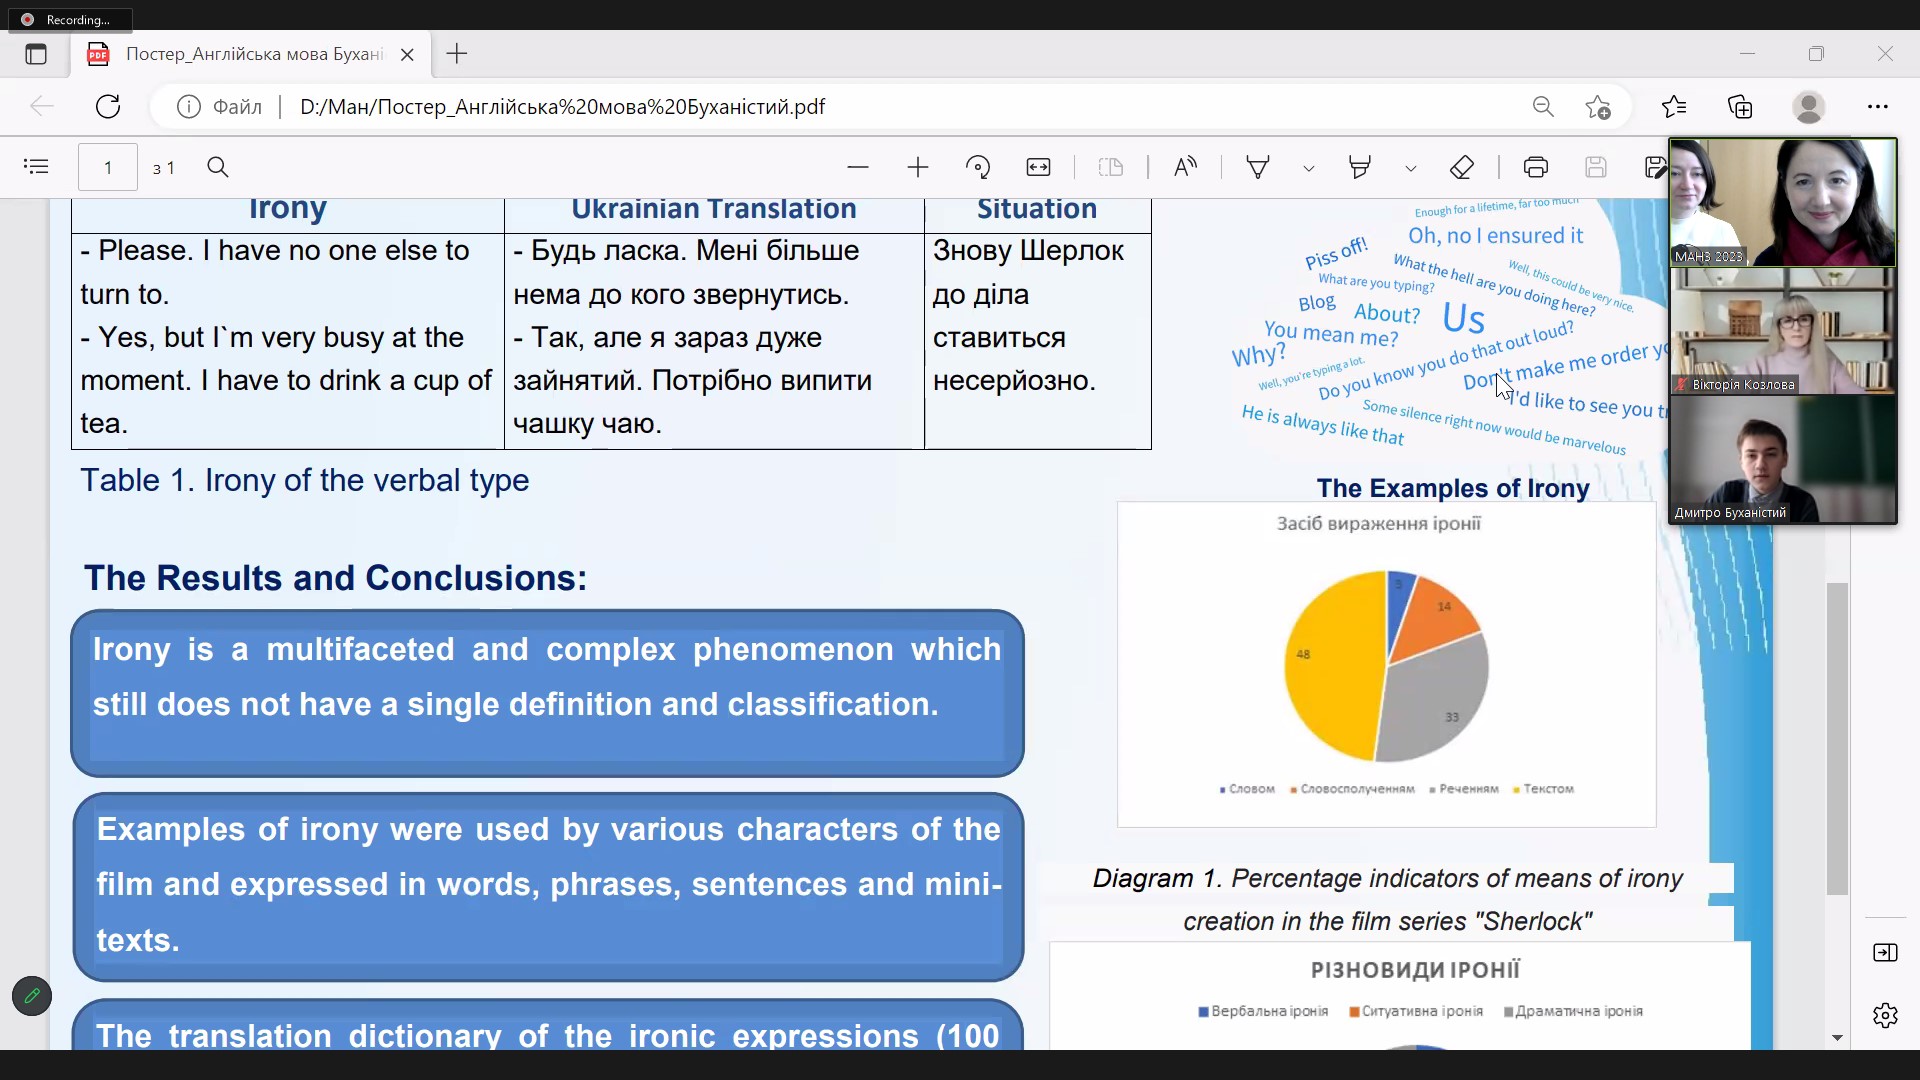The image size is (1920, 1080).
Task: Open Settings and more menu
Action: point(1878,107)
